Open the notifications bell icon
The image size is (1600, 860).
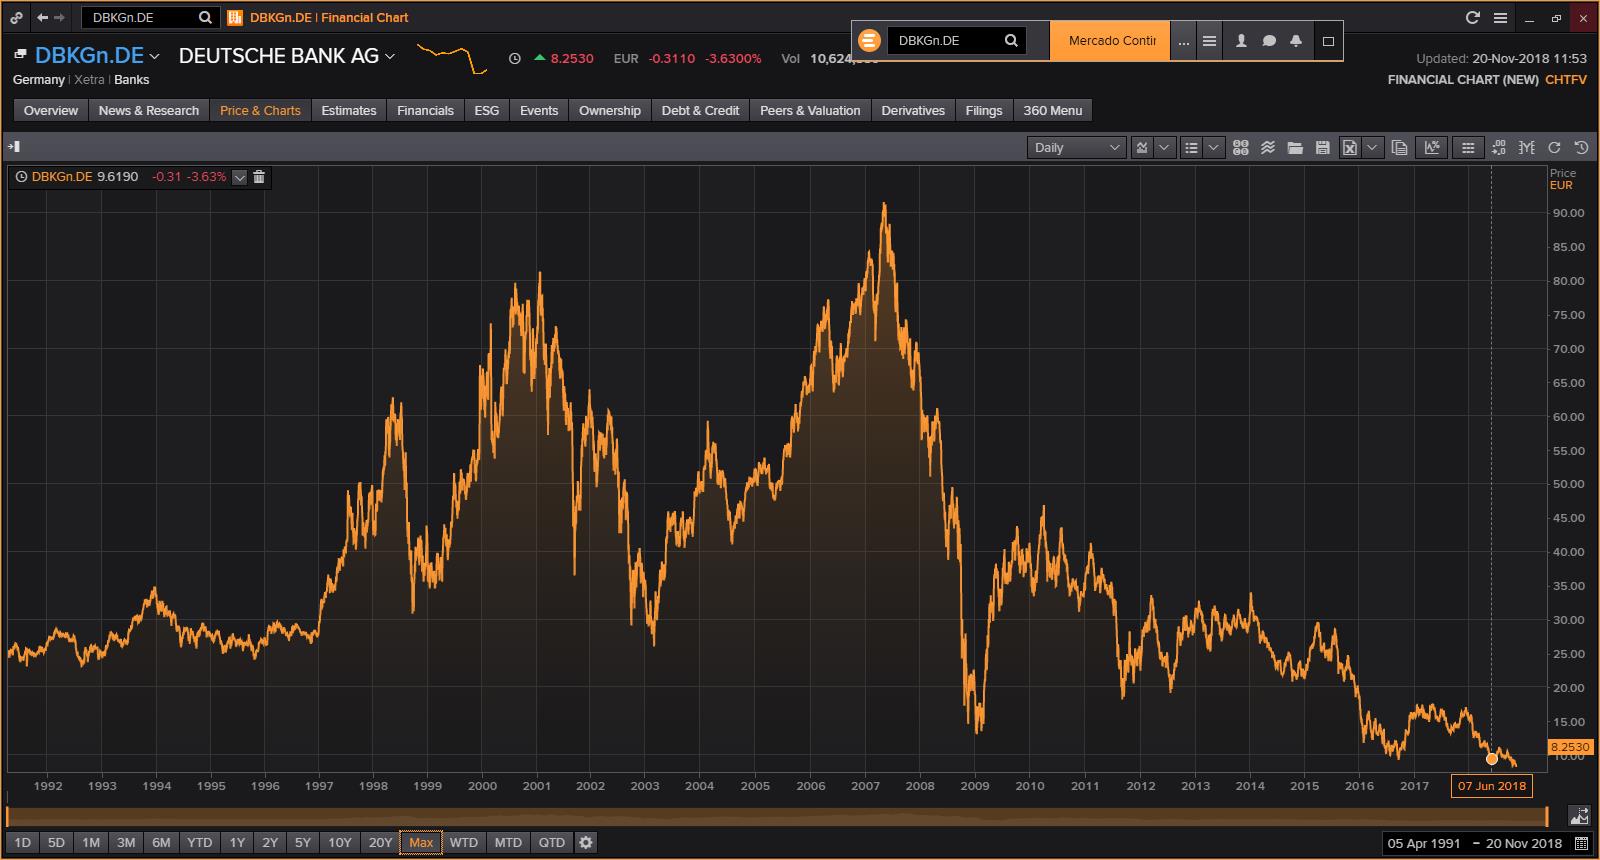pos(1296,41)
